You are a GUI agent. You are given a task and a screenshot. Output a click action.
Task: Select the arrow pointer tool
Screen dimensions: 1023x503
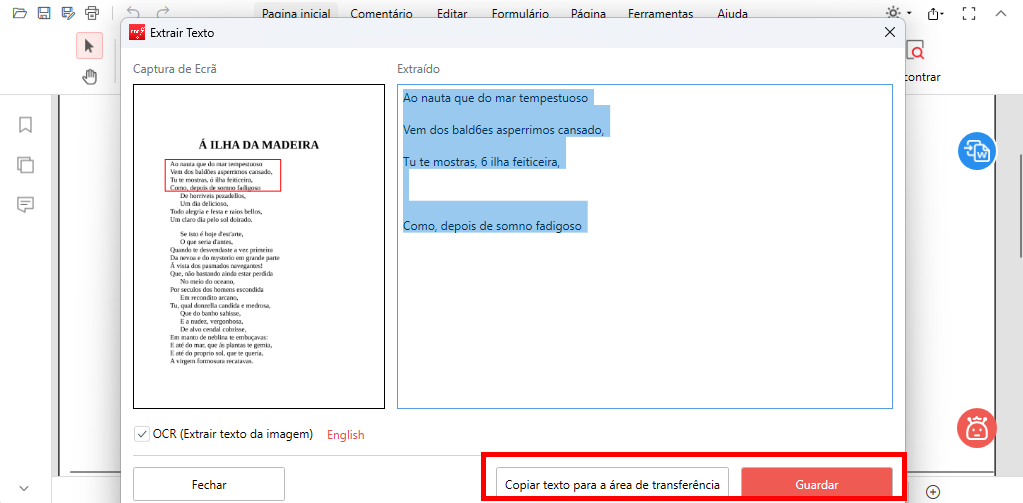pos(89,46)
